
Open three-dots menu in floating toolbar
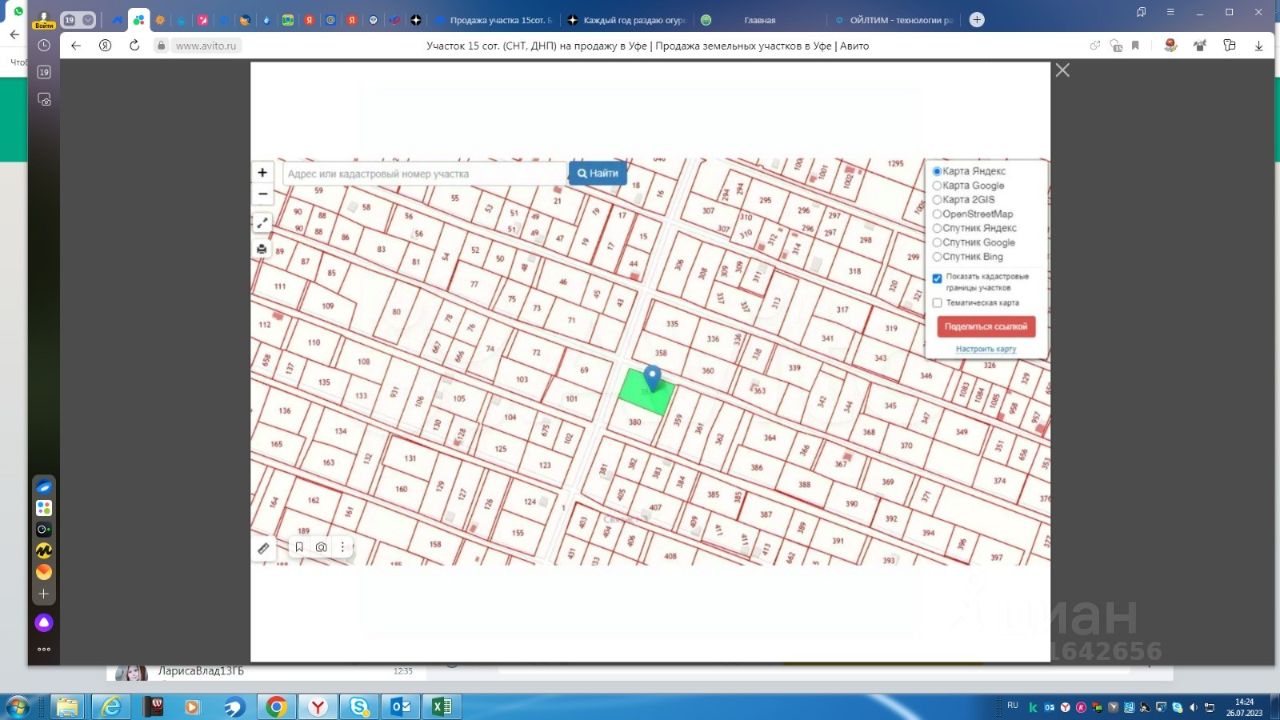click(x=342, y=547)
